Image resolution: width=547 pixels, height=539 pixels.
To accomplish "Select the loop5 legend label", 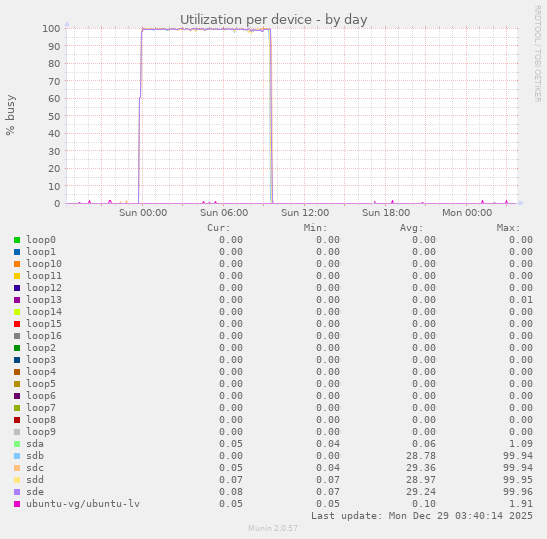I will (x=41, y=384).
